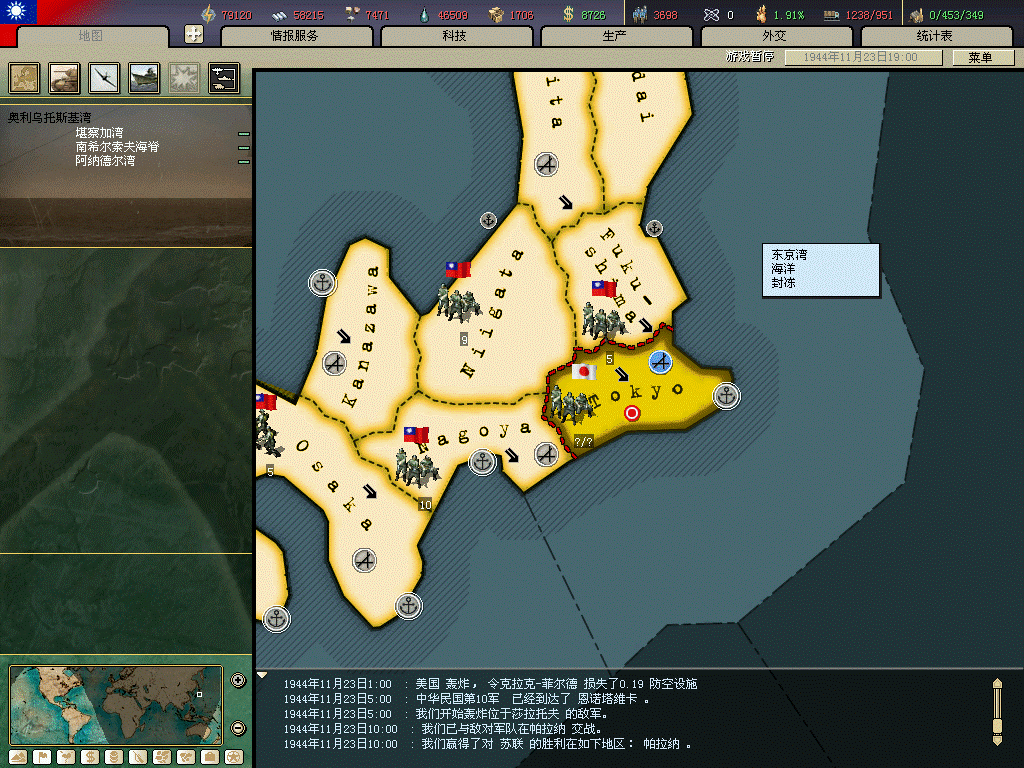
Task: Collapse the message log with the triangle
Action: tap(262, 675)
